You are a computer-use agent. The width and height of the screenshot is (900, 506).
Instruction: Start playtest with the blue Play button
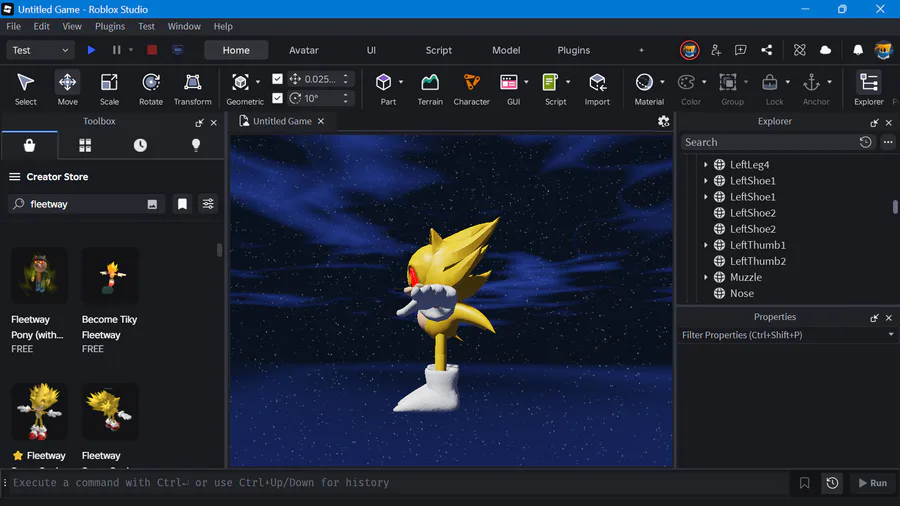[x=91, y=50]
